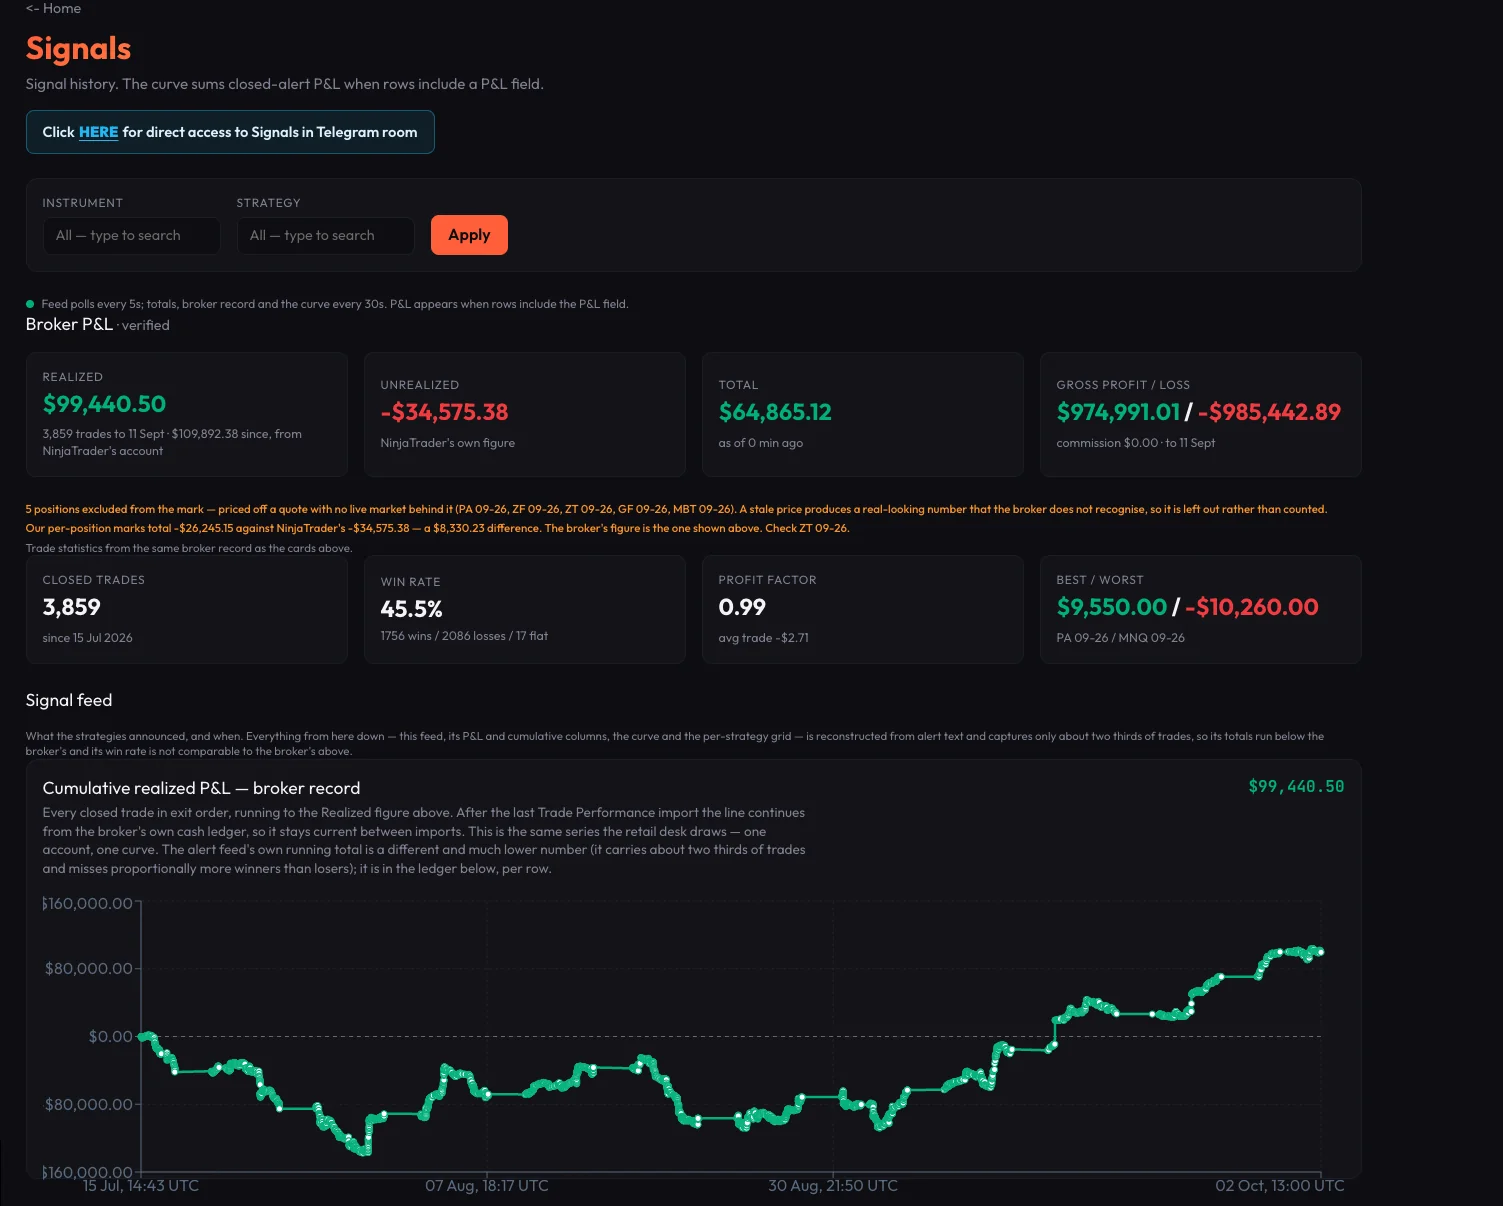Click the green feed status dot
This screenshot has height=1206, width=1503.
click(30, 304)
